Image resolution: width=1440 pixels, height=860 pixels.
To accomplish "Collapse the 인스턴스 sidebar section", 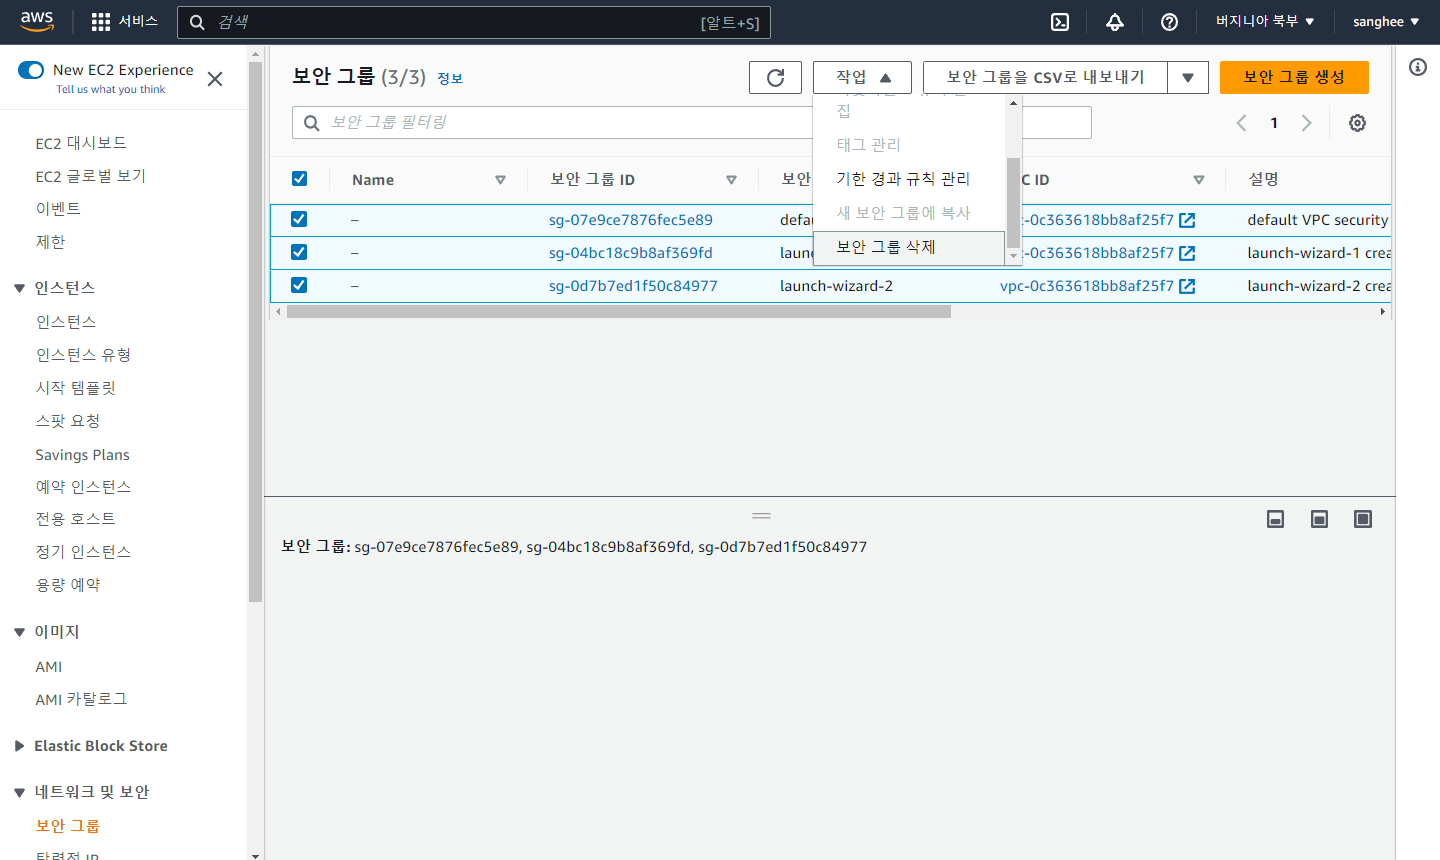I will [x=19, y=288].
